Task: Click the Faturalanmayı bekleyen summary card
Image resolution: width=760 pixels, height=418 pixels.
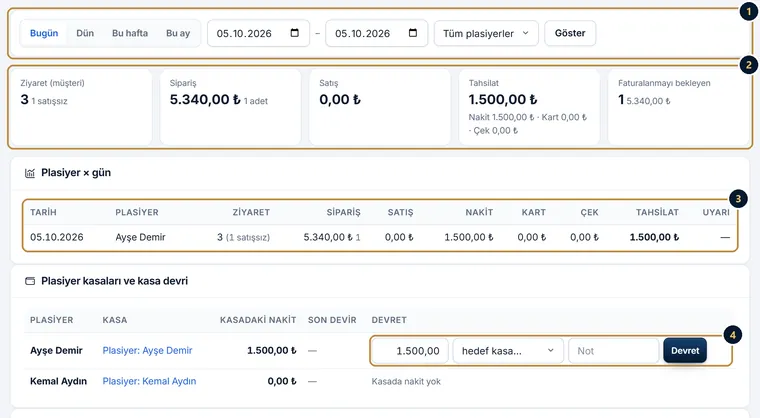Action: (679, 107)
